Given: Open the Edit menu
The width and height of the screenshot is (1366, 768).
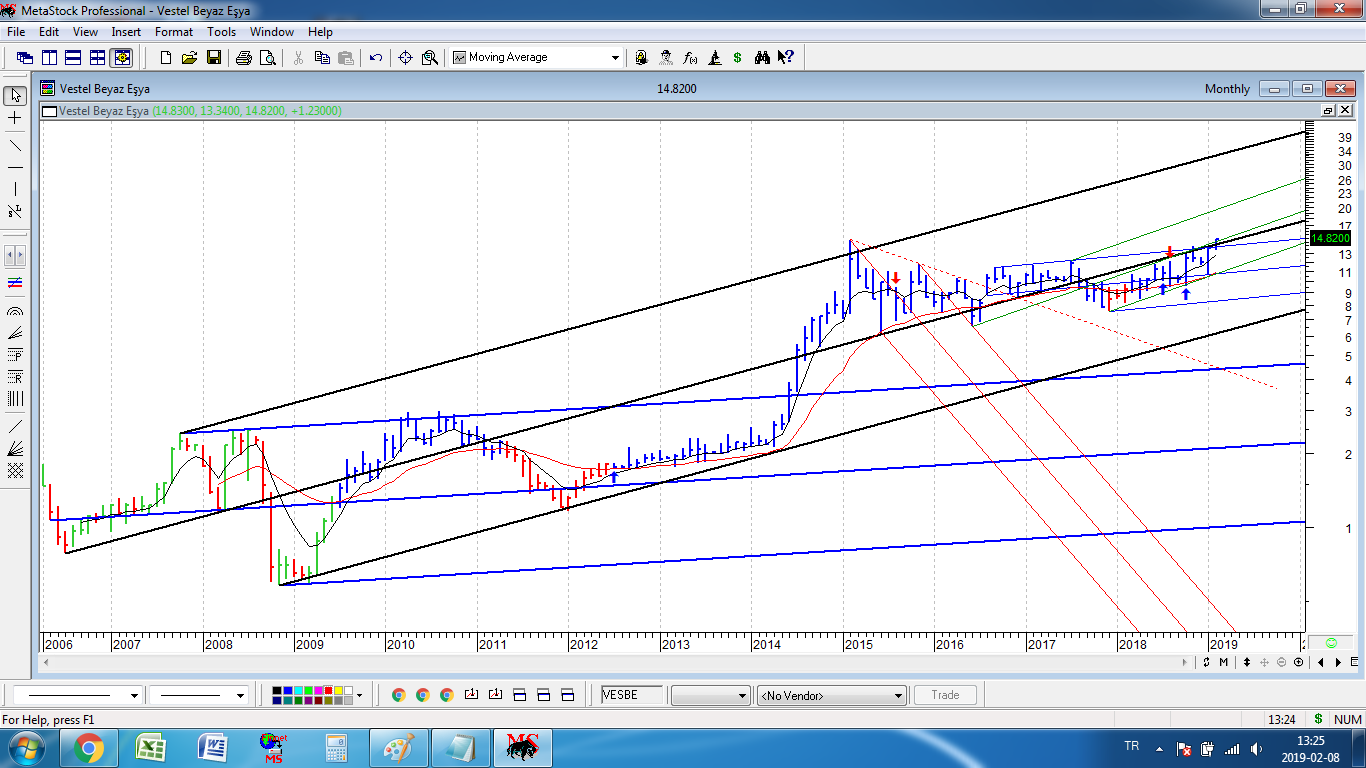Looking at the screenshot, I should click(x=48, y=32).
